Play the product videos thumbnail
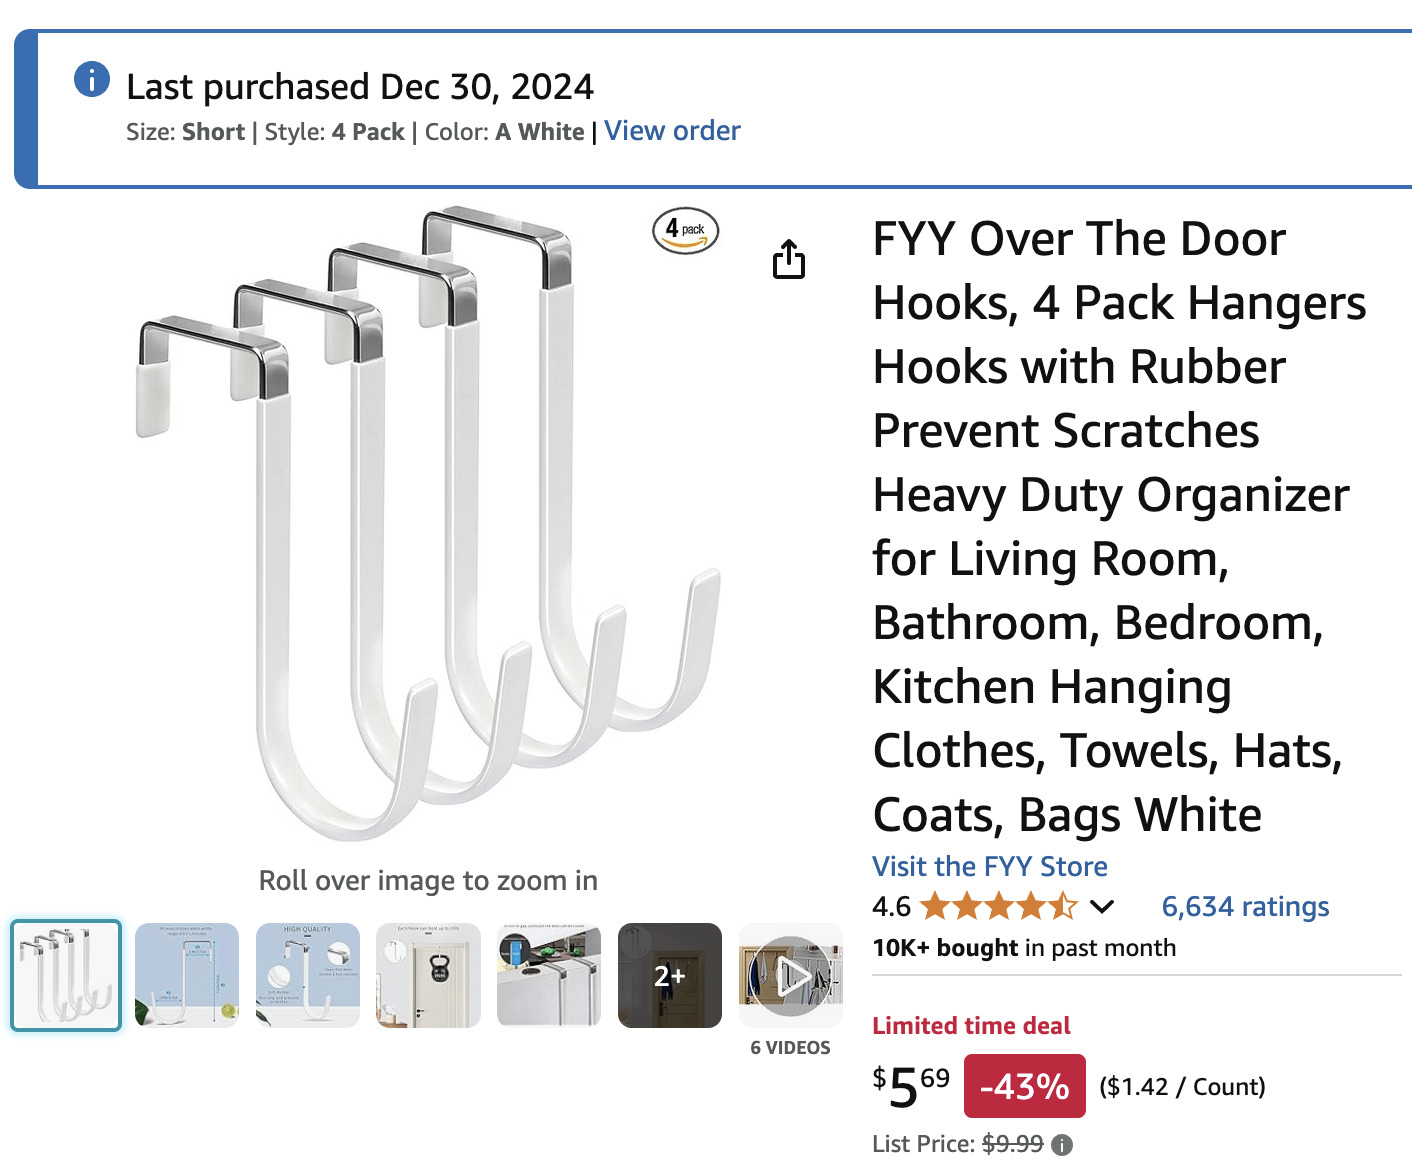The width and height of the screenshot is (1412, 1170). 791,976
